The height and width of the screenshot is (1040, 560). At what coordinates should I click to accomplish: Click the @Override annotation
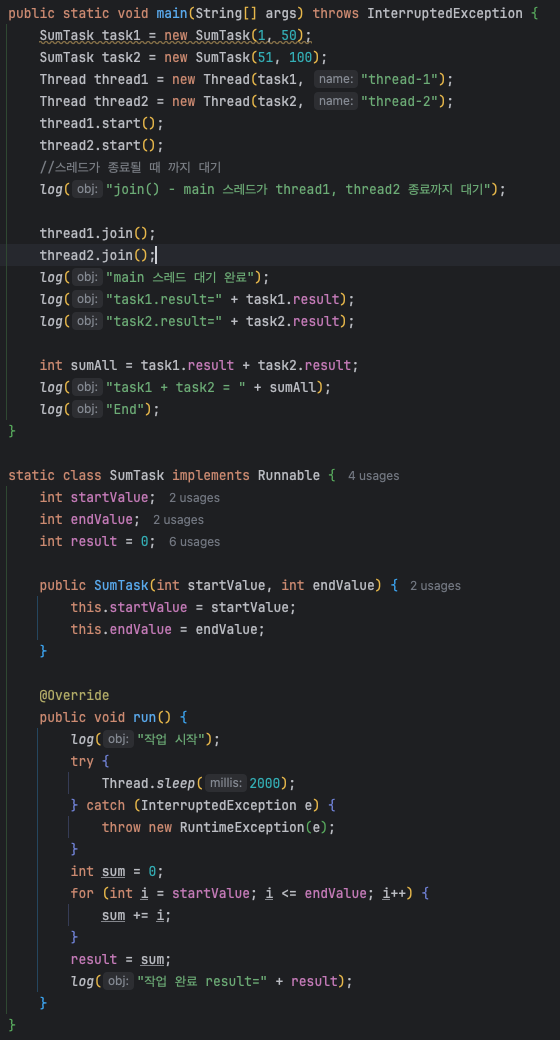pyautogui.click(x=74, y=695)
